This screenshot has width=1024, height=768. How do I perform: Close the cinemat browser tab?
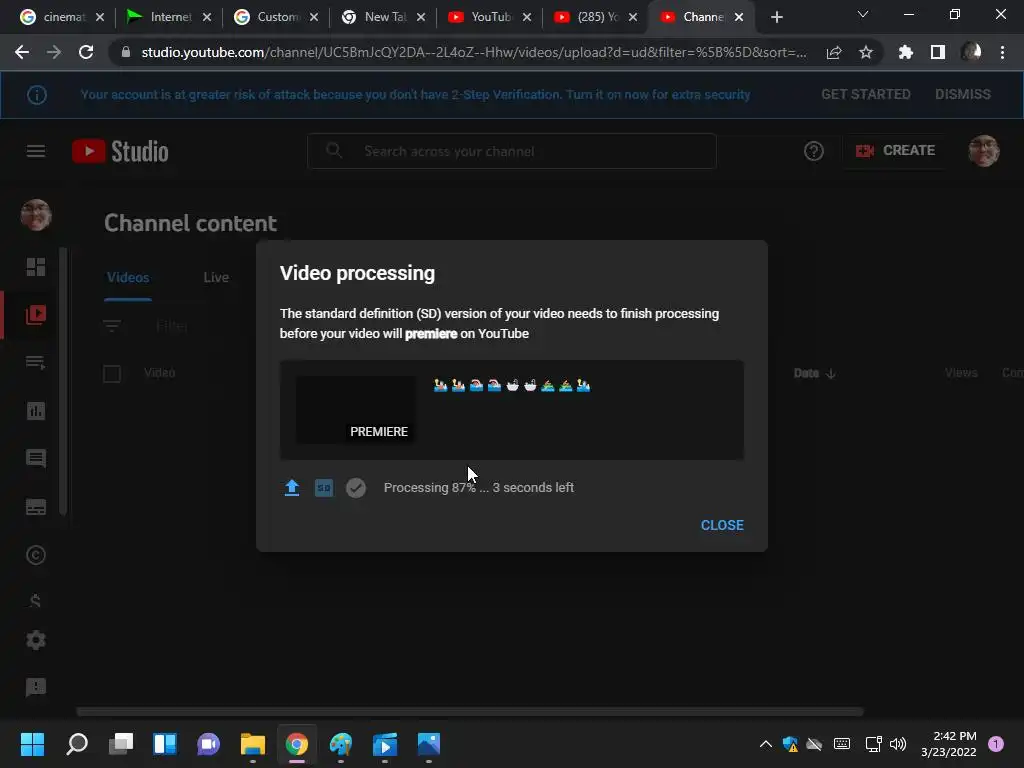click(x=100, y=18)
